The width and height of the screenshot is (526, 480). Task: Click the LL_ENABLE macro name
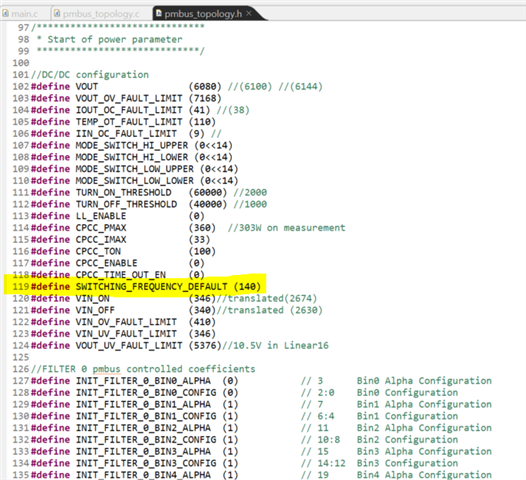[x=101, y=216]
